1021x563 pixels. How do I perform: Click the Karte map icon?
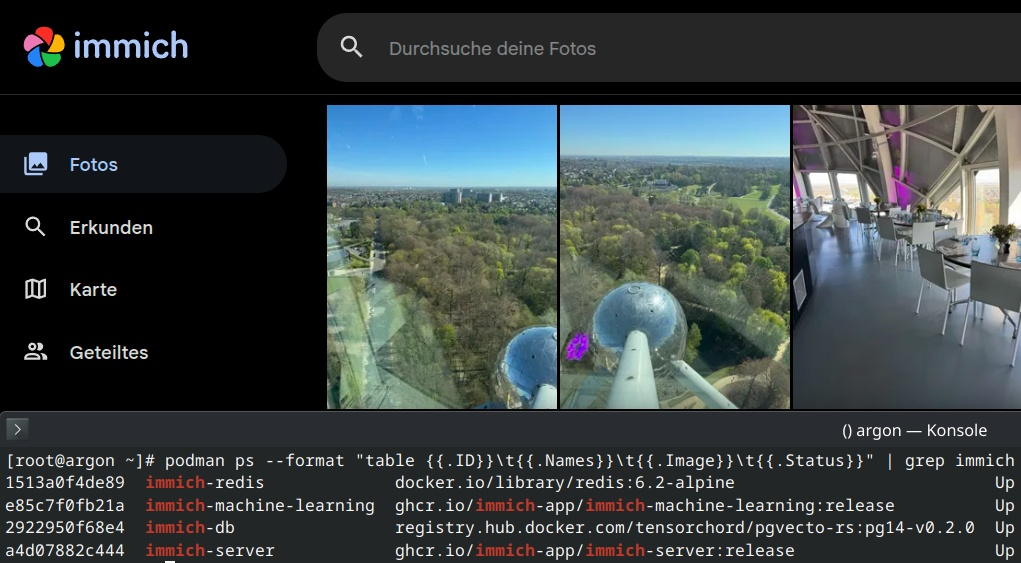point(36,290)
